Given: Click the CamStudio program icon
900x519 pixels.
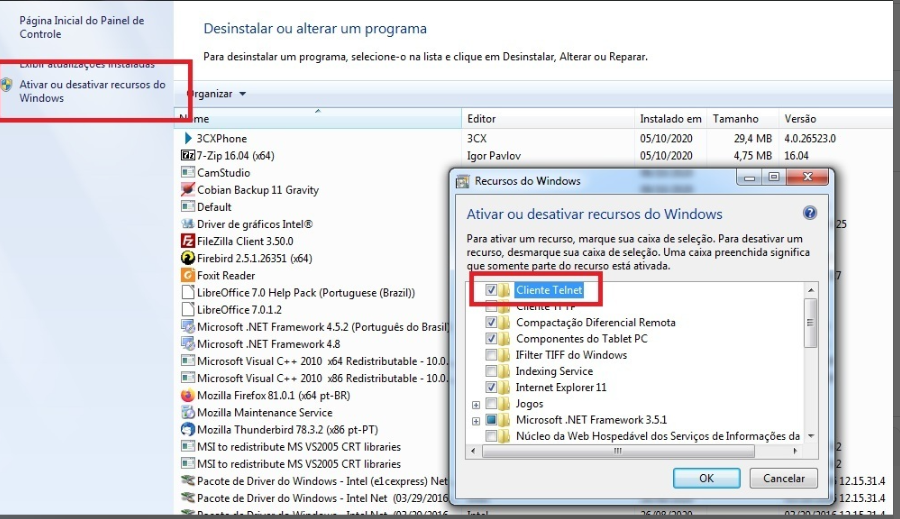Looking at the screenshot, I should coord(188,172).
